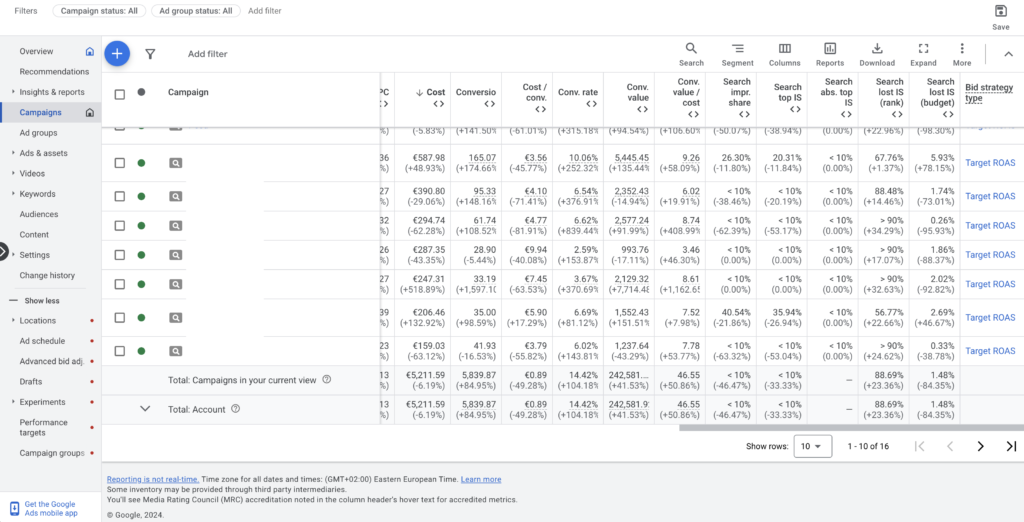Click the Google Ads mobile app phone icon
The image size is (1024, 522).
click(14, 509)
